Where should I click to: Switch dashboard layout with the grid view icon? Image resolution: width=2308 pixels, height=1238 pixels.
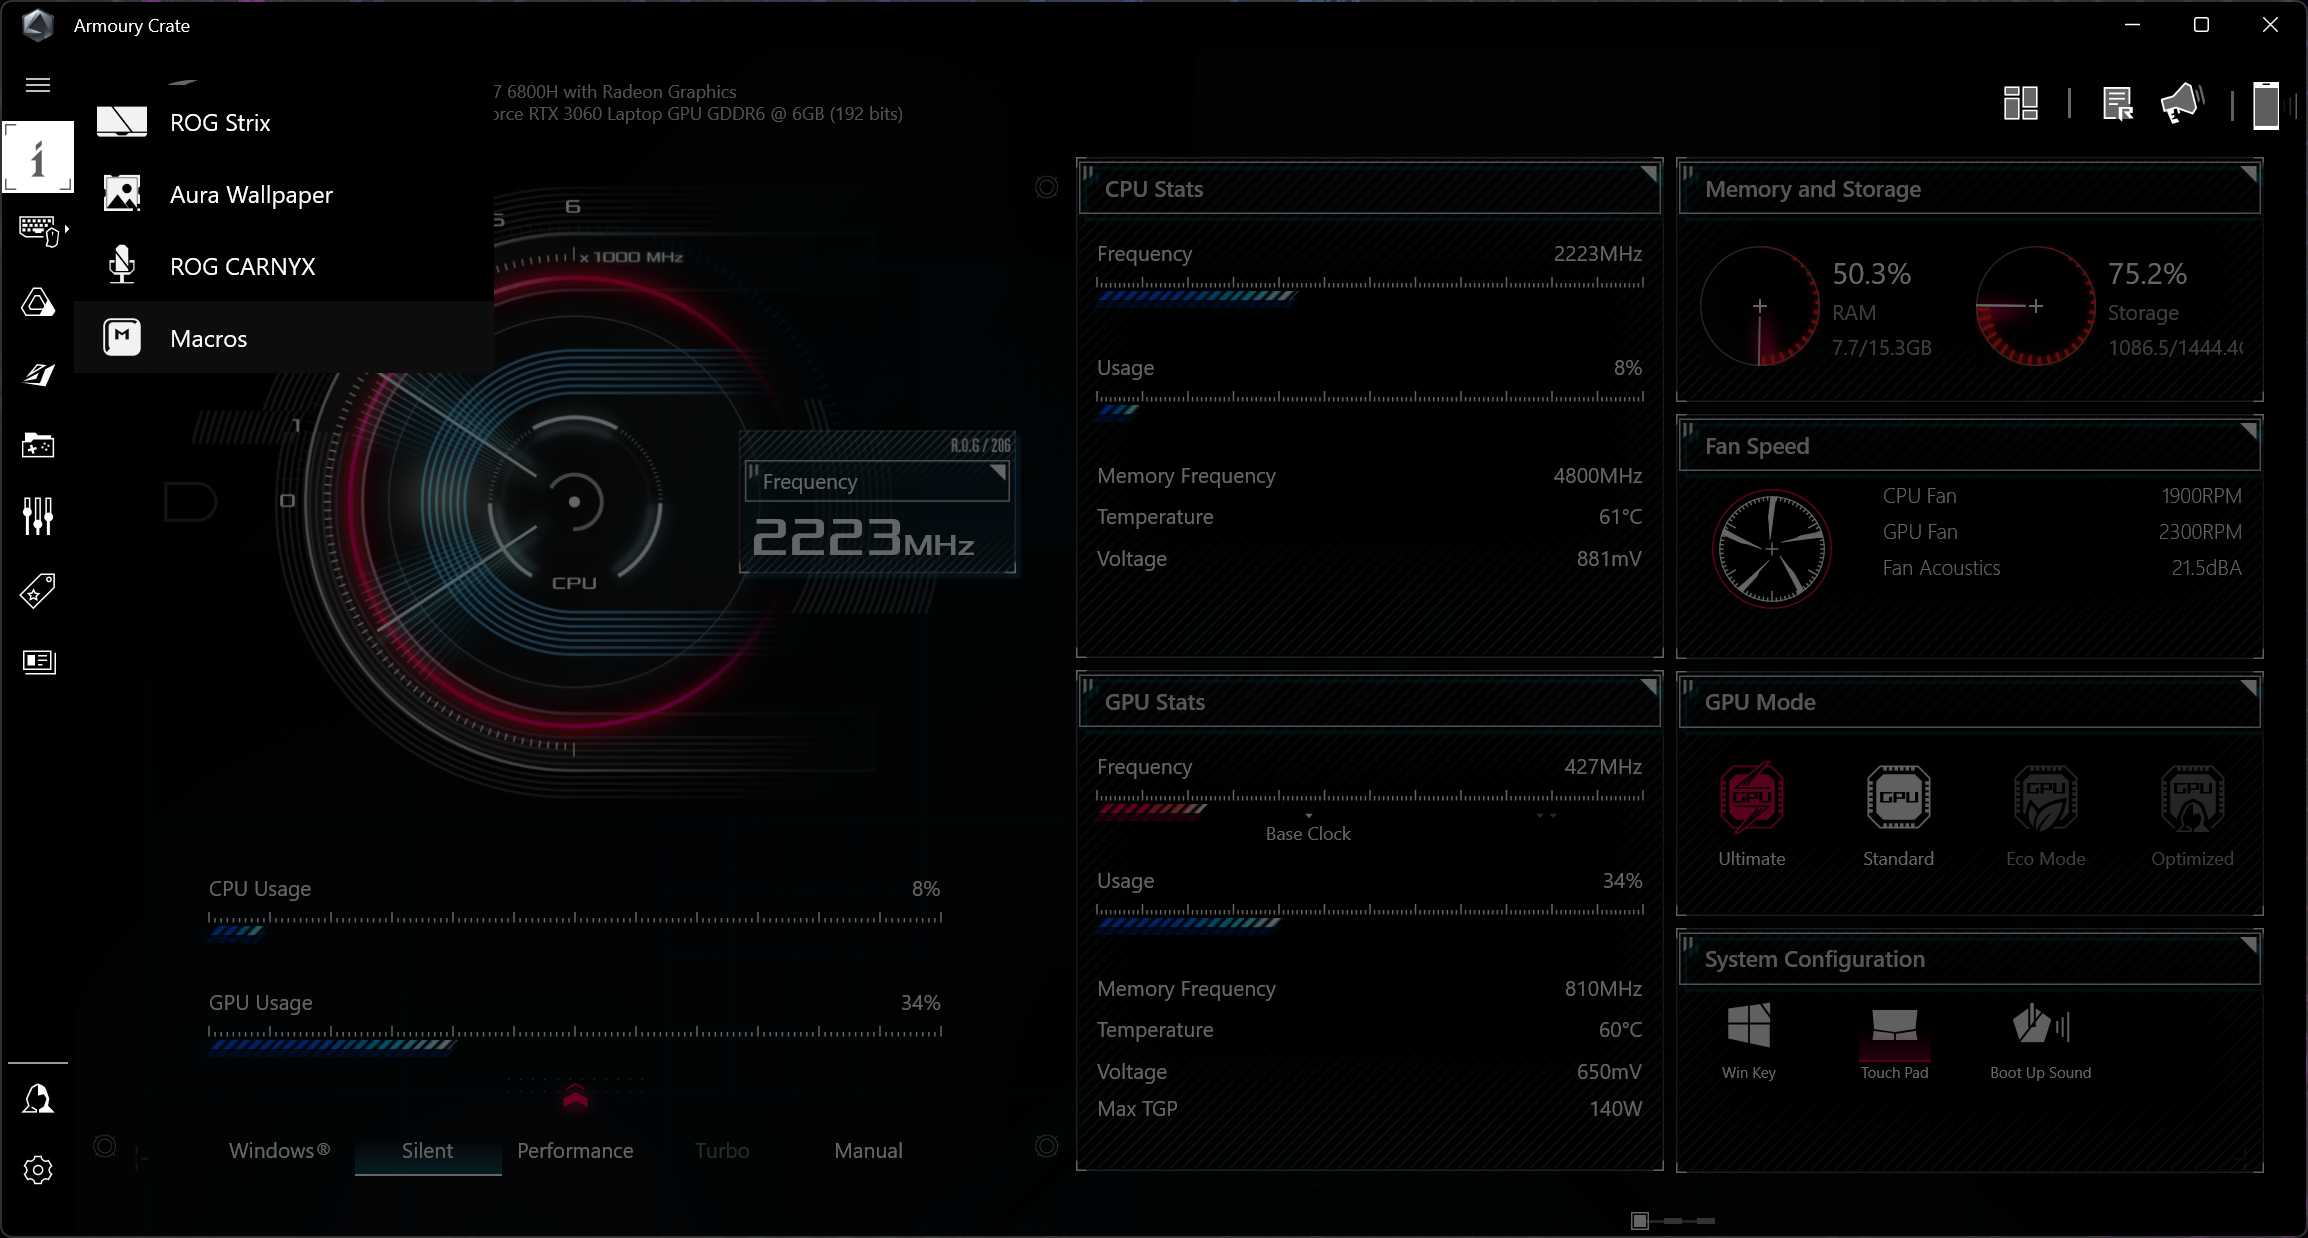click(2021, 103)
